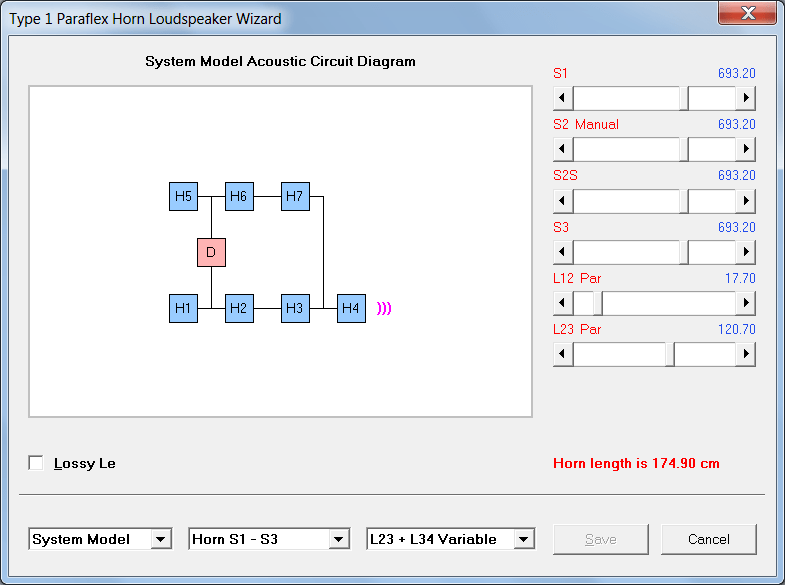
Task: Select the H5 block in the diagram
Action: pyautogui.click(x=183, y=196)
